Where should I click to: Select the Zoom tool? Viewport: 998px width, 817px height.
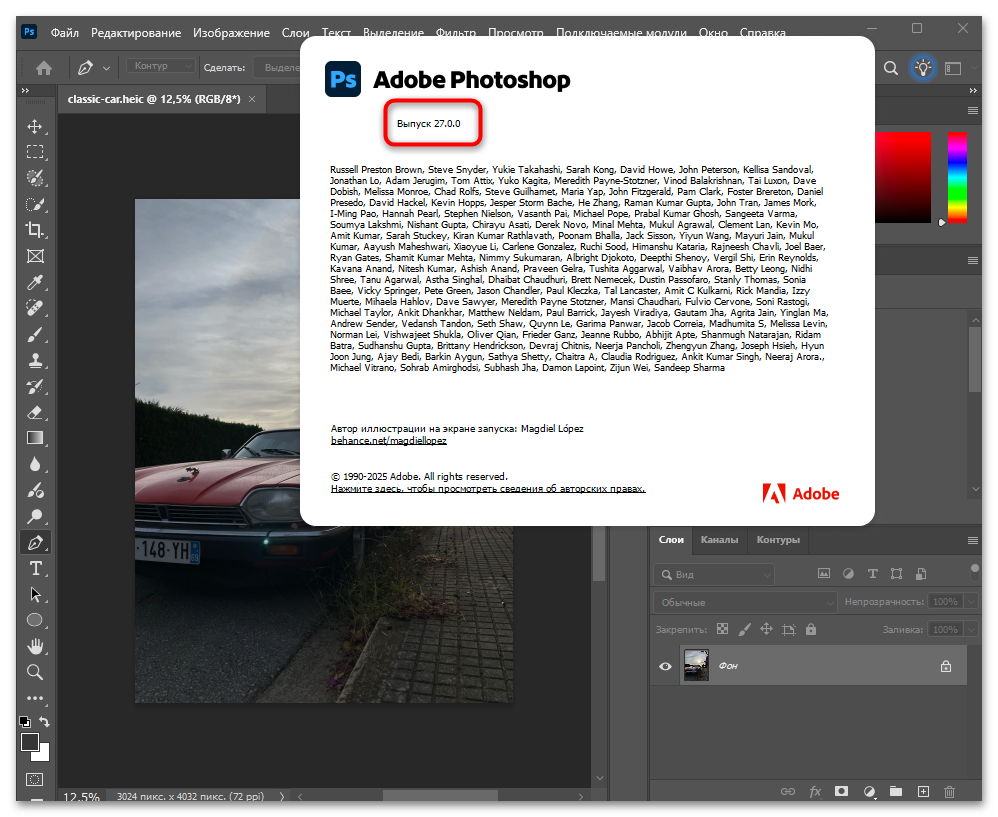click(x=36, y=672)
